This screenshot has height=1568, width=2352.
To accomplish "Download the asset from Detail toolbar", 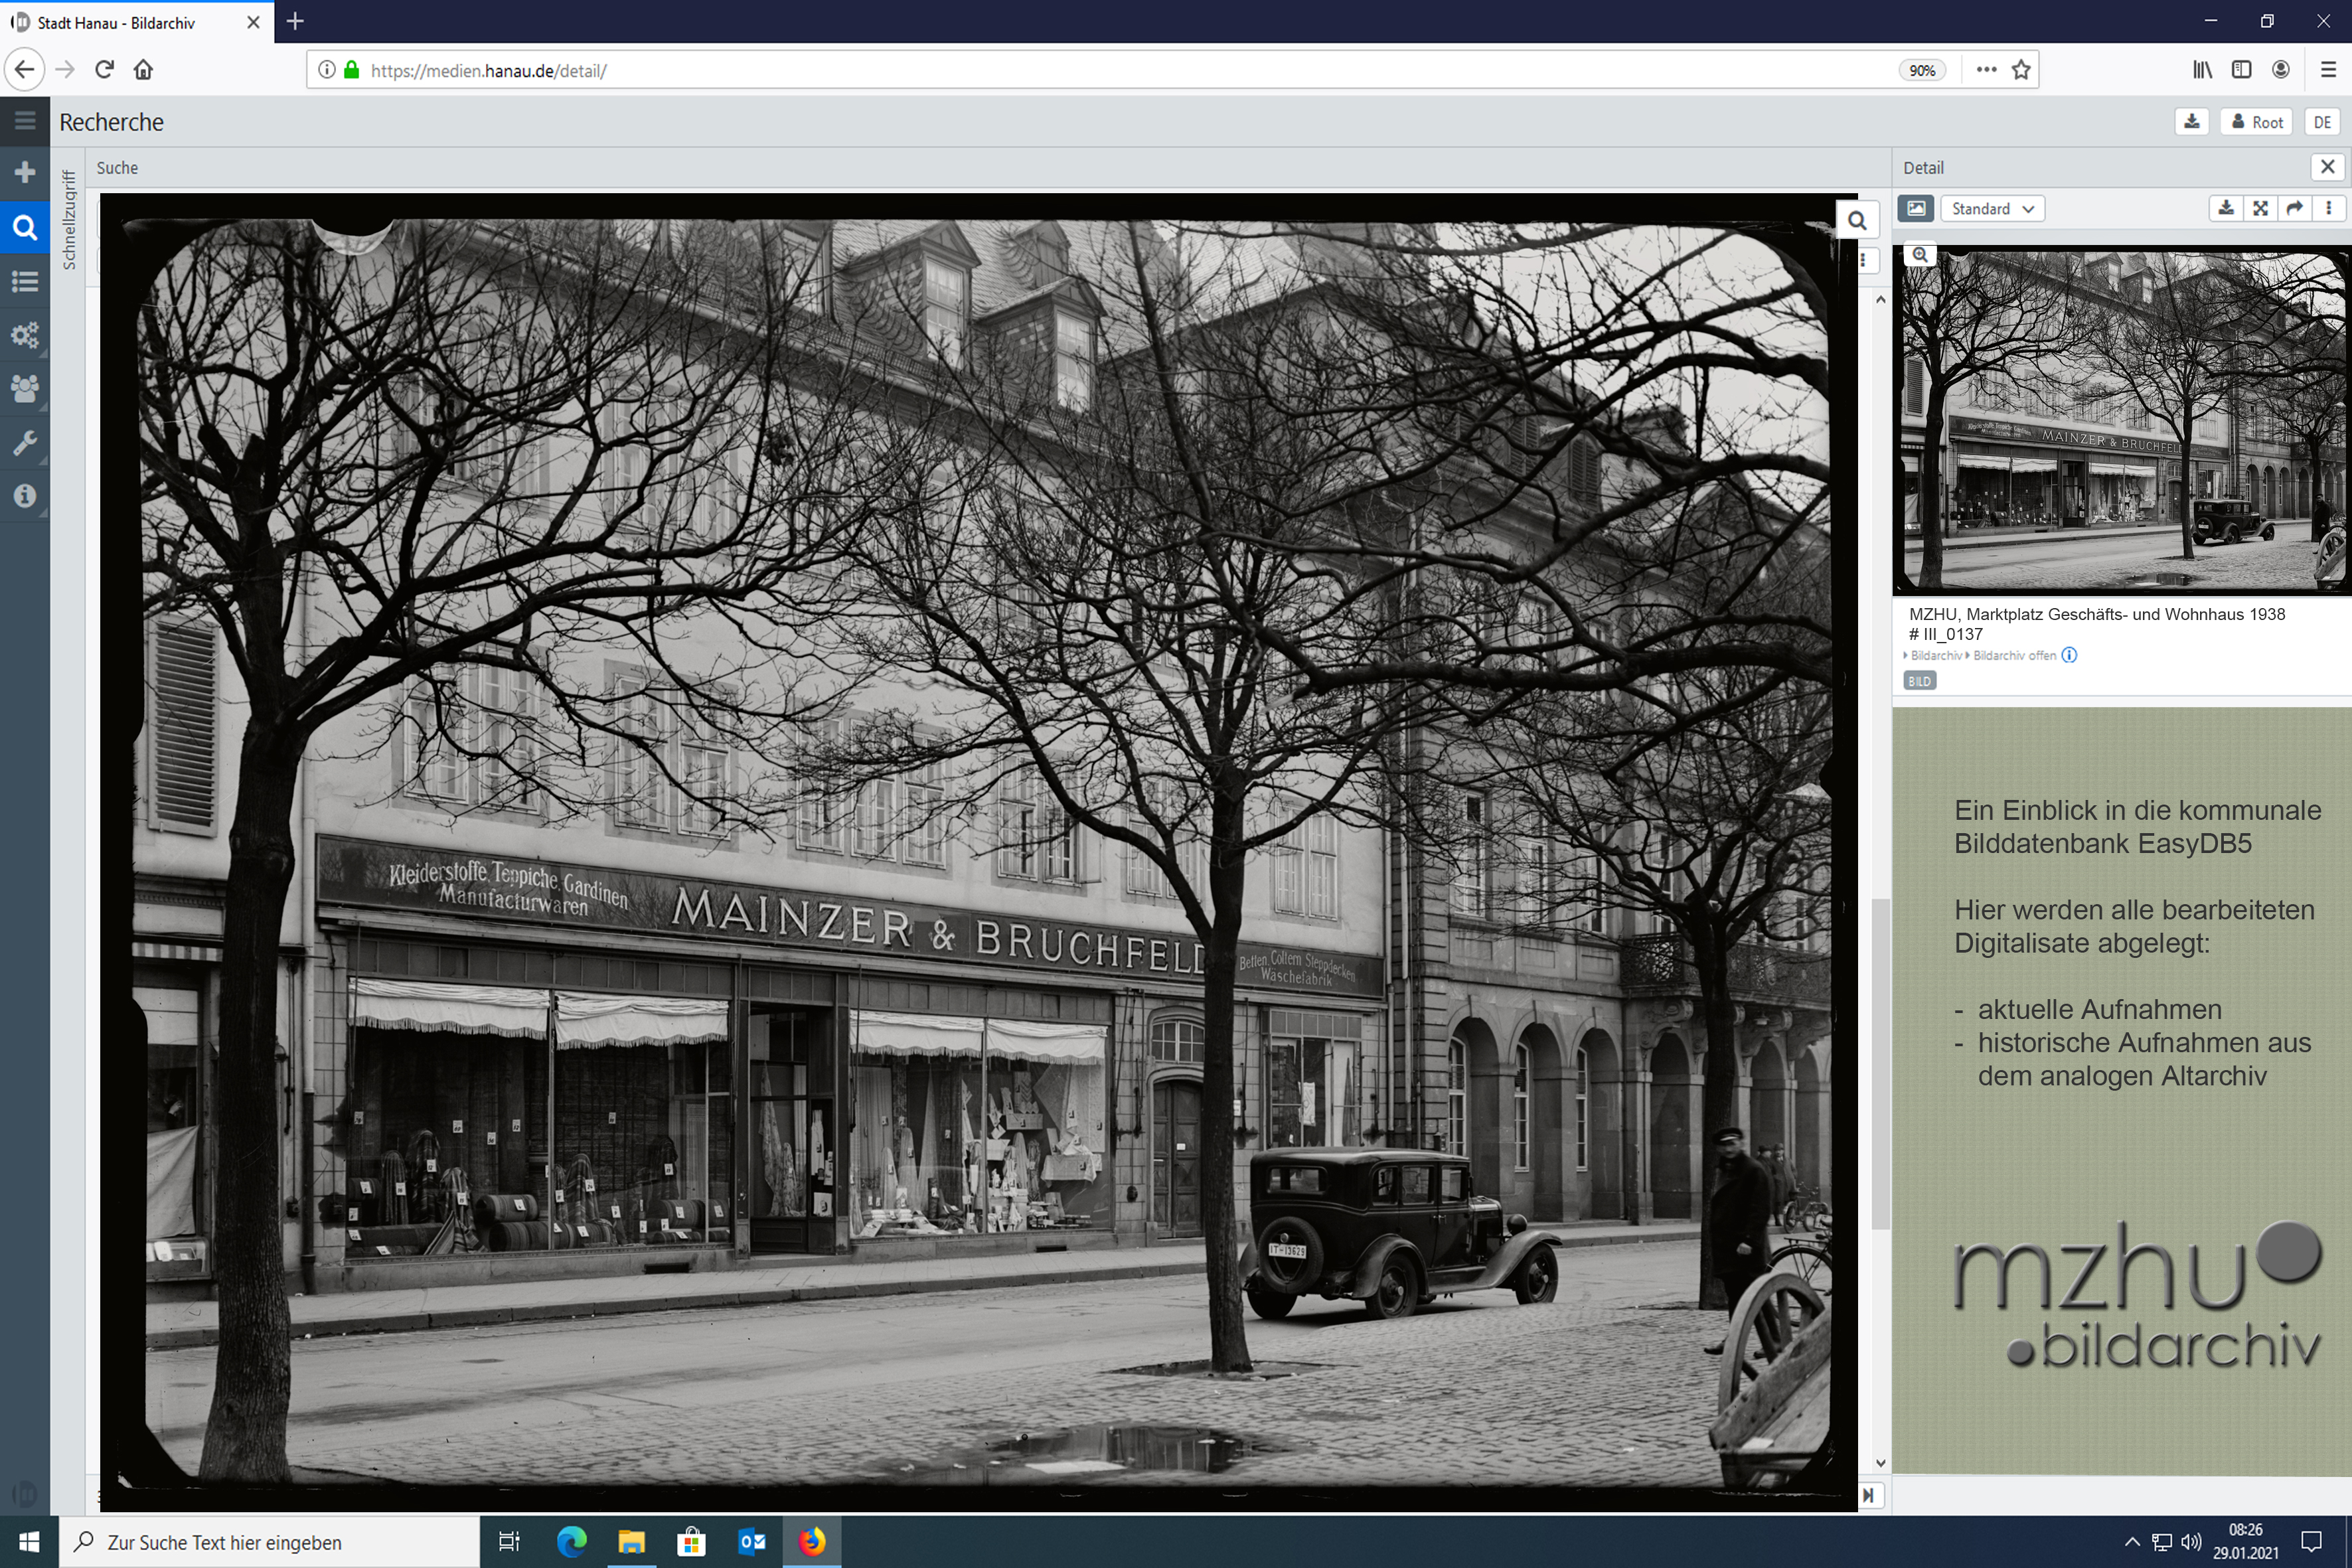I will (x=2226, y=208).
